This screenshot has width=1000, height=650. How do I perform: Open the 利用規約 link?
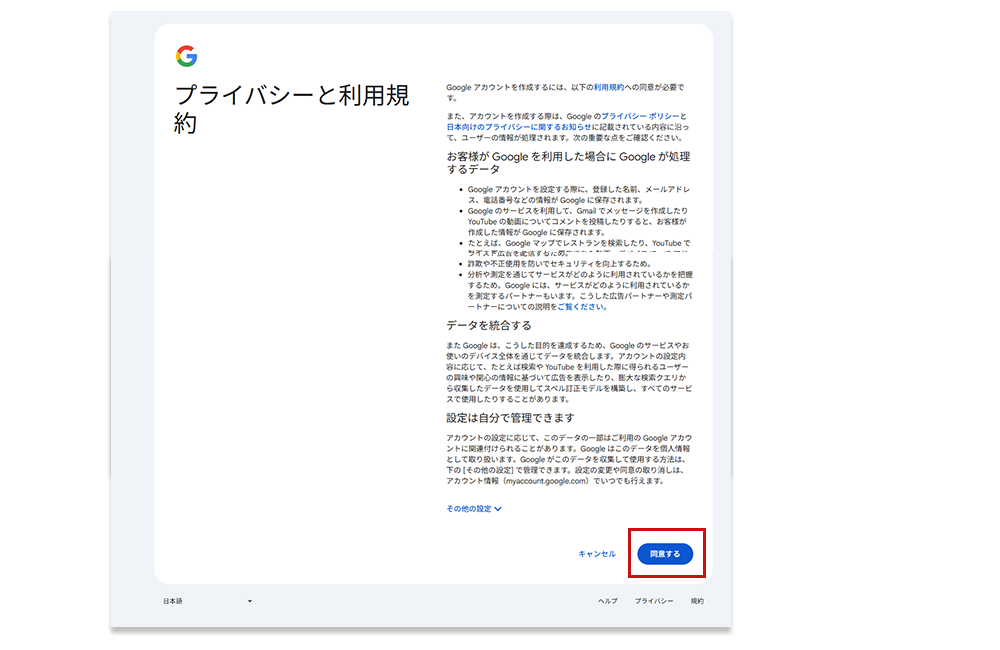(608, 87)
